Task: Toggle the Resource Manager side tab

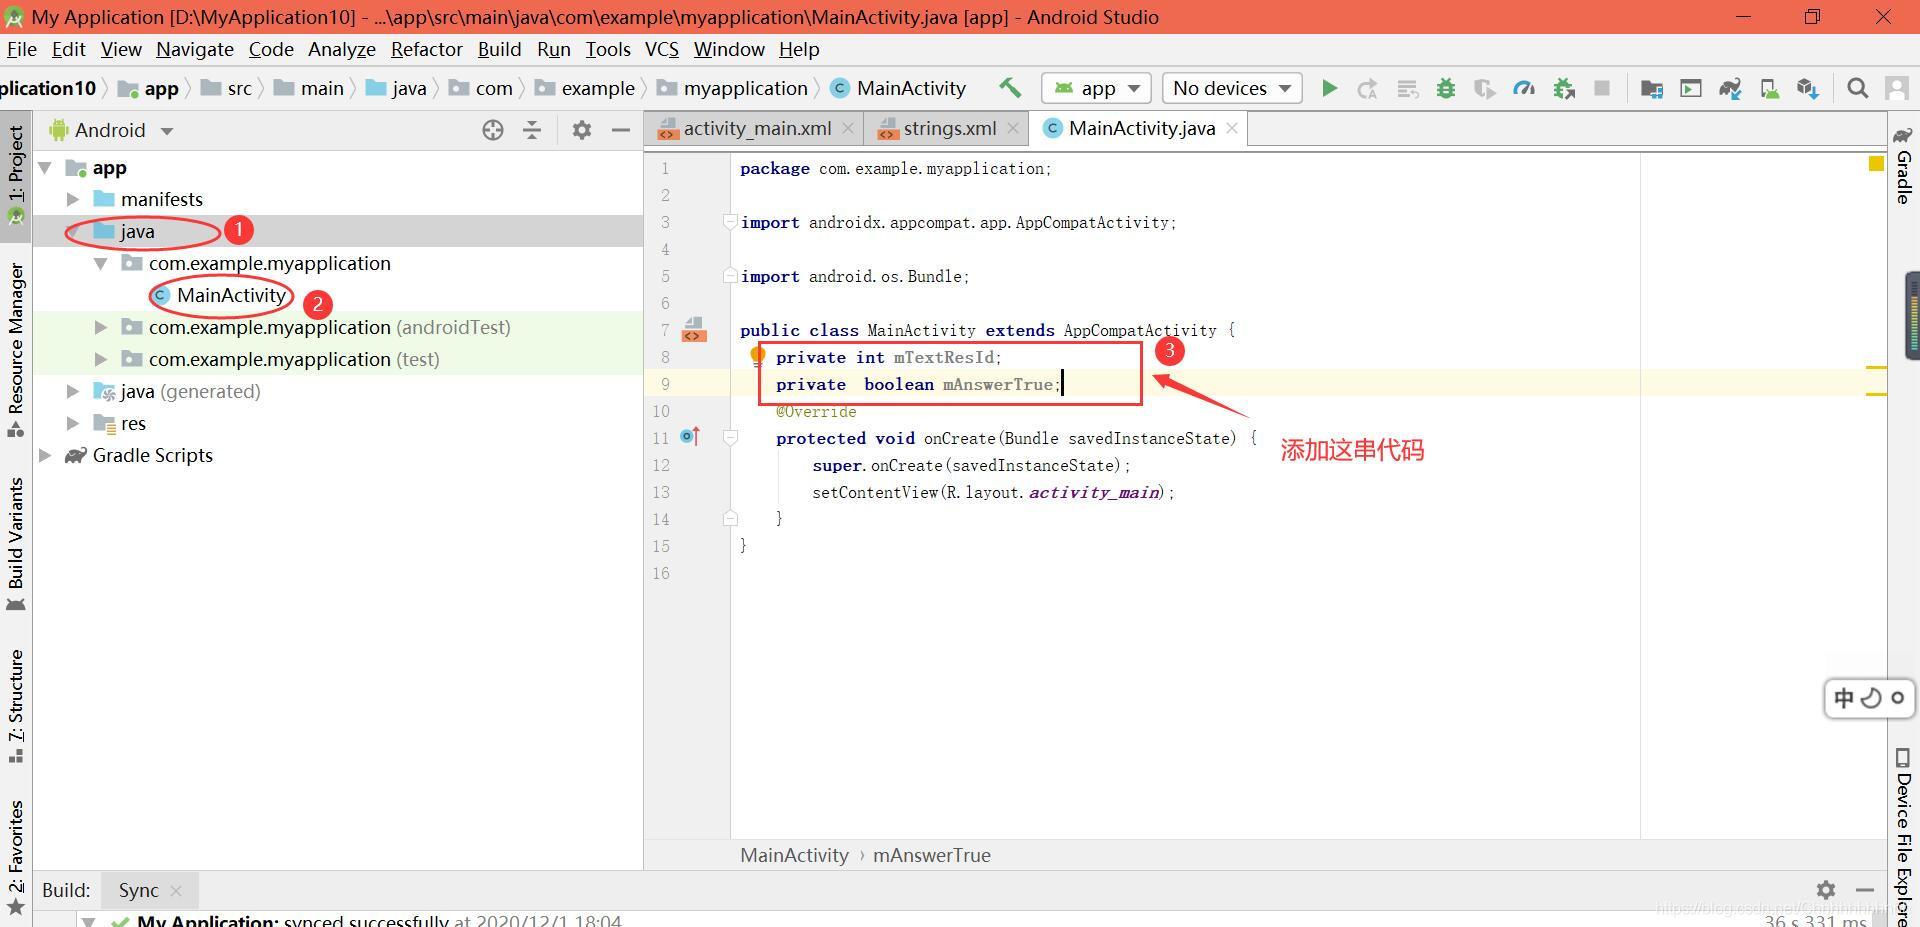Action: pos(16,349)
